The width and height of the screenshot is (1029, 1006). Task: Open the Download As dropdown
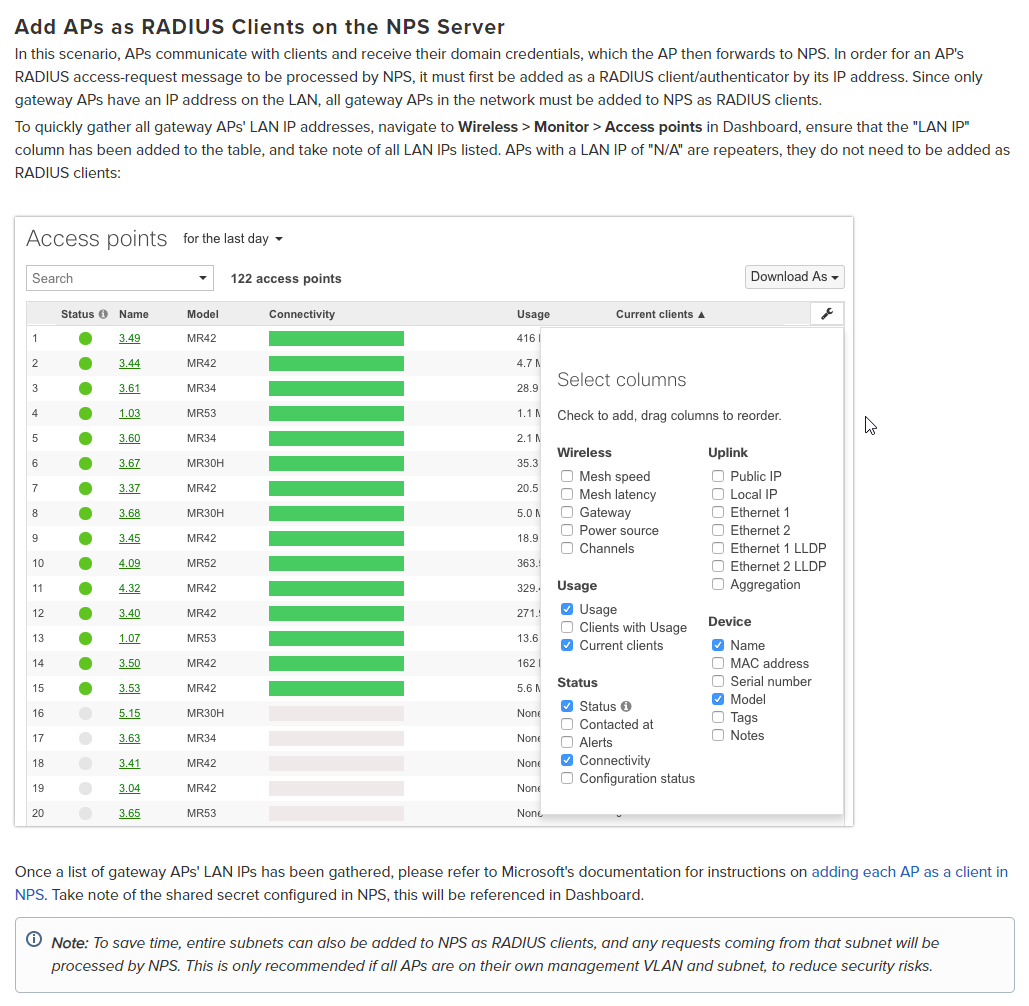click(x=795, y=277)
